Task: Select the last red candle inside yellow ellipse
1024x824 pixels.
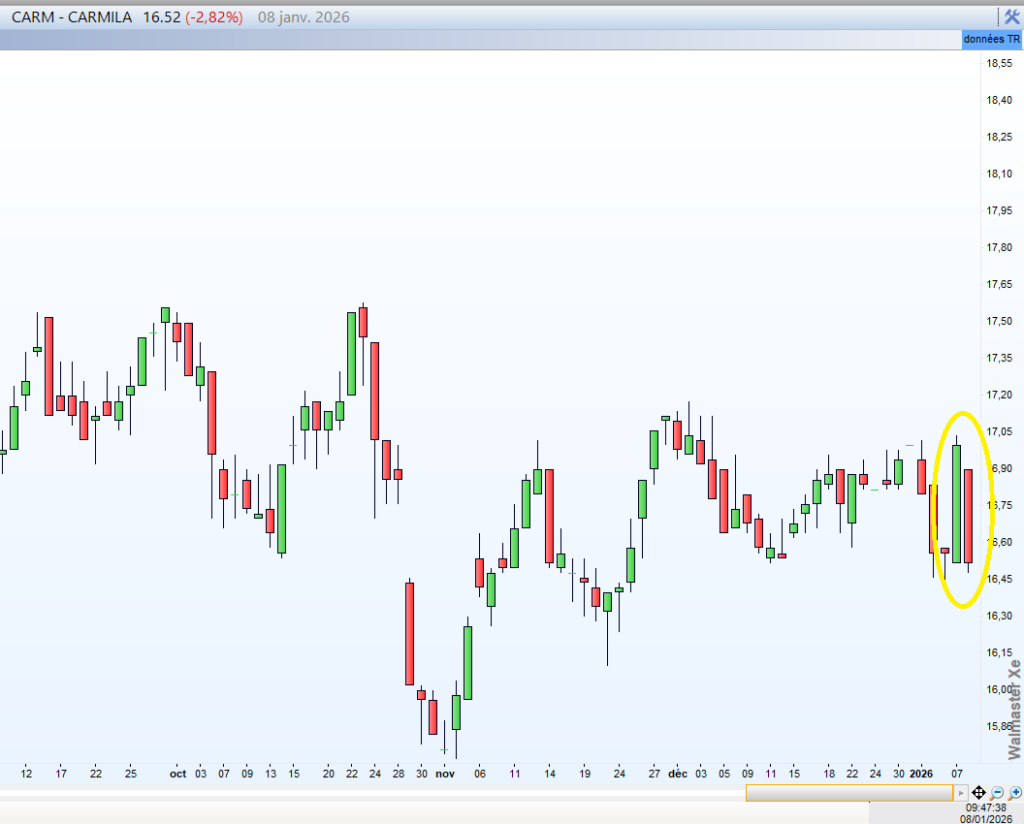Action: [x=968, y=515]
